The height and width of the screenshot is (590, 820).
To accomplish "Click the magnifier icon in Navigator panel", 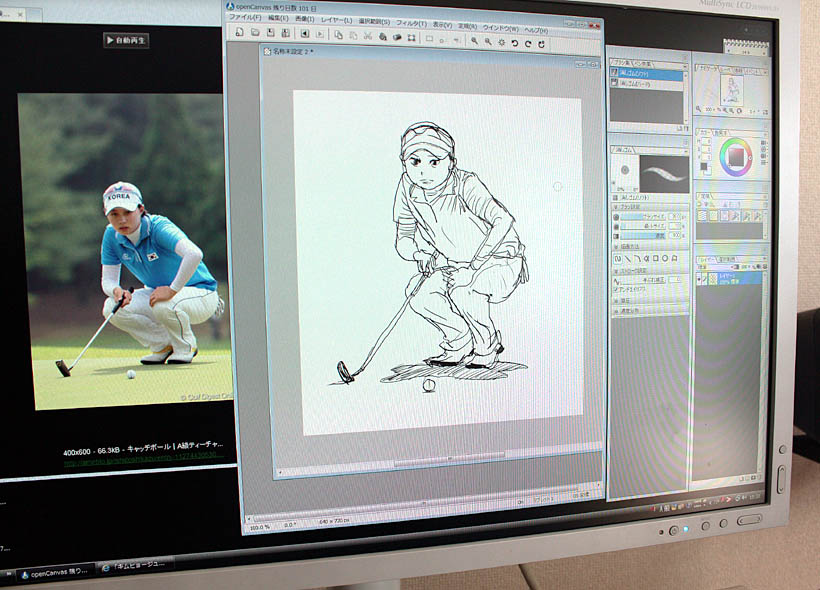I will pos(698,109).
